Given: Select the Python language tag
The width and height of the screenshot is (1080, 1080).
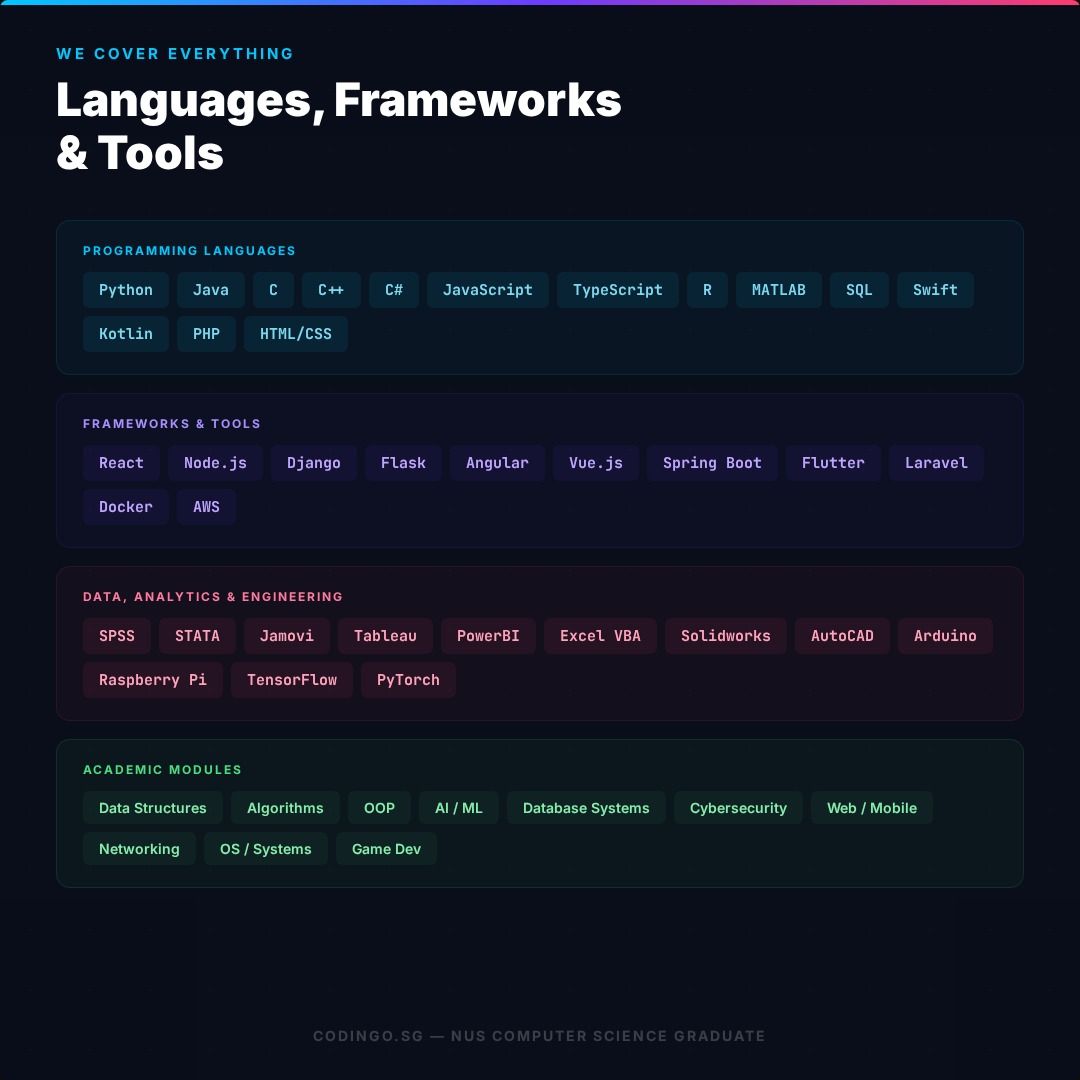Looking at the screenshot, I should (126, 290).
